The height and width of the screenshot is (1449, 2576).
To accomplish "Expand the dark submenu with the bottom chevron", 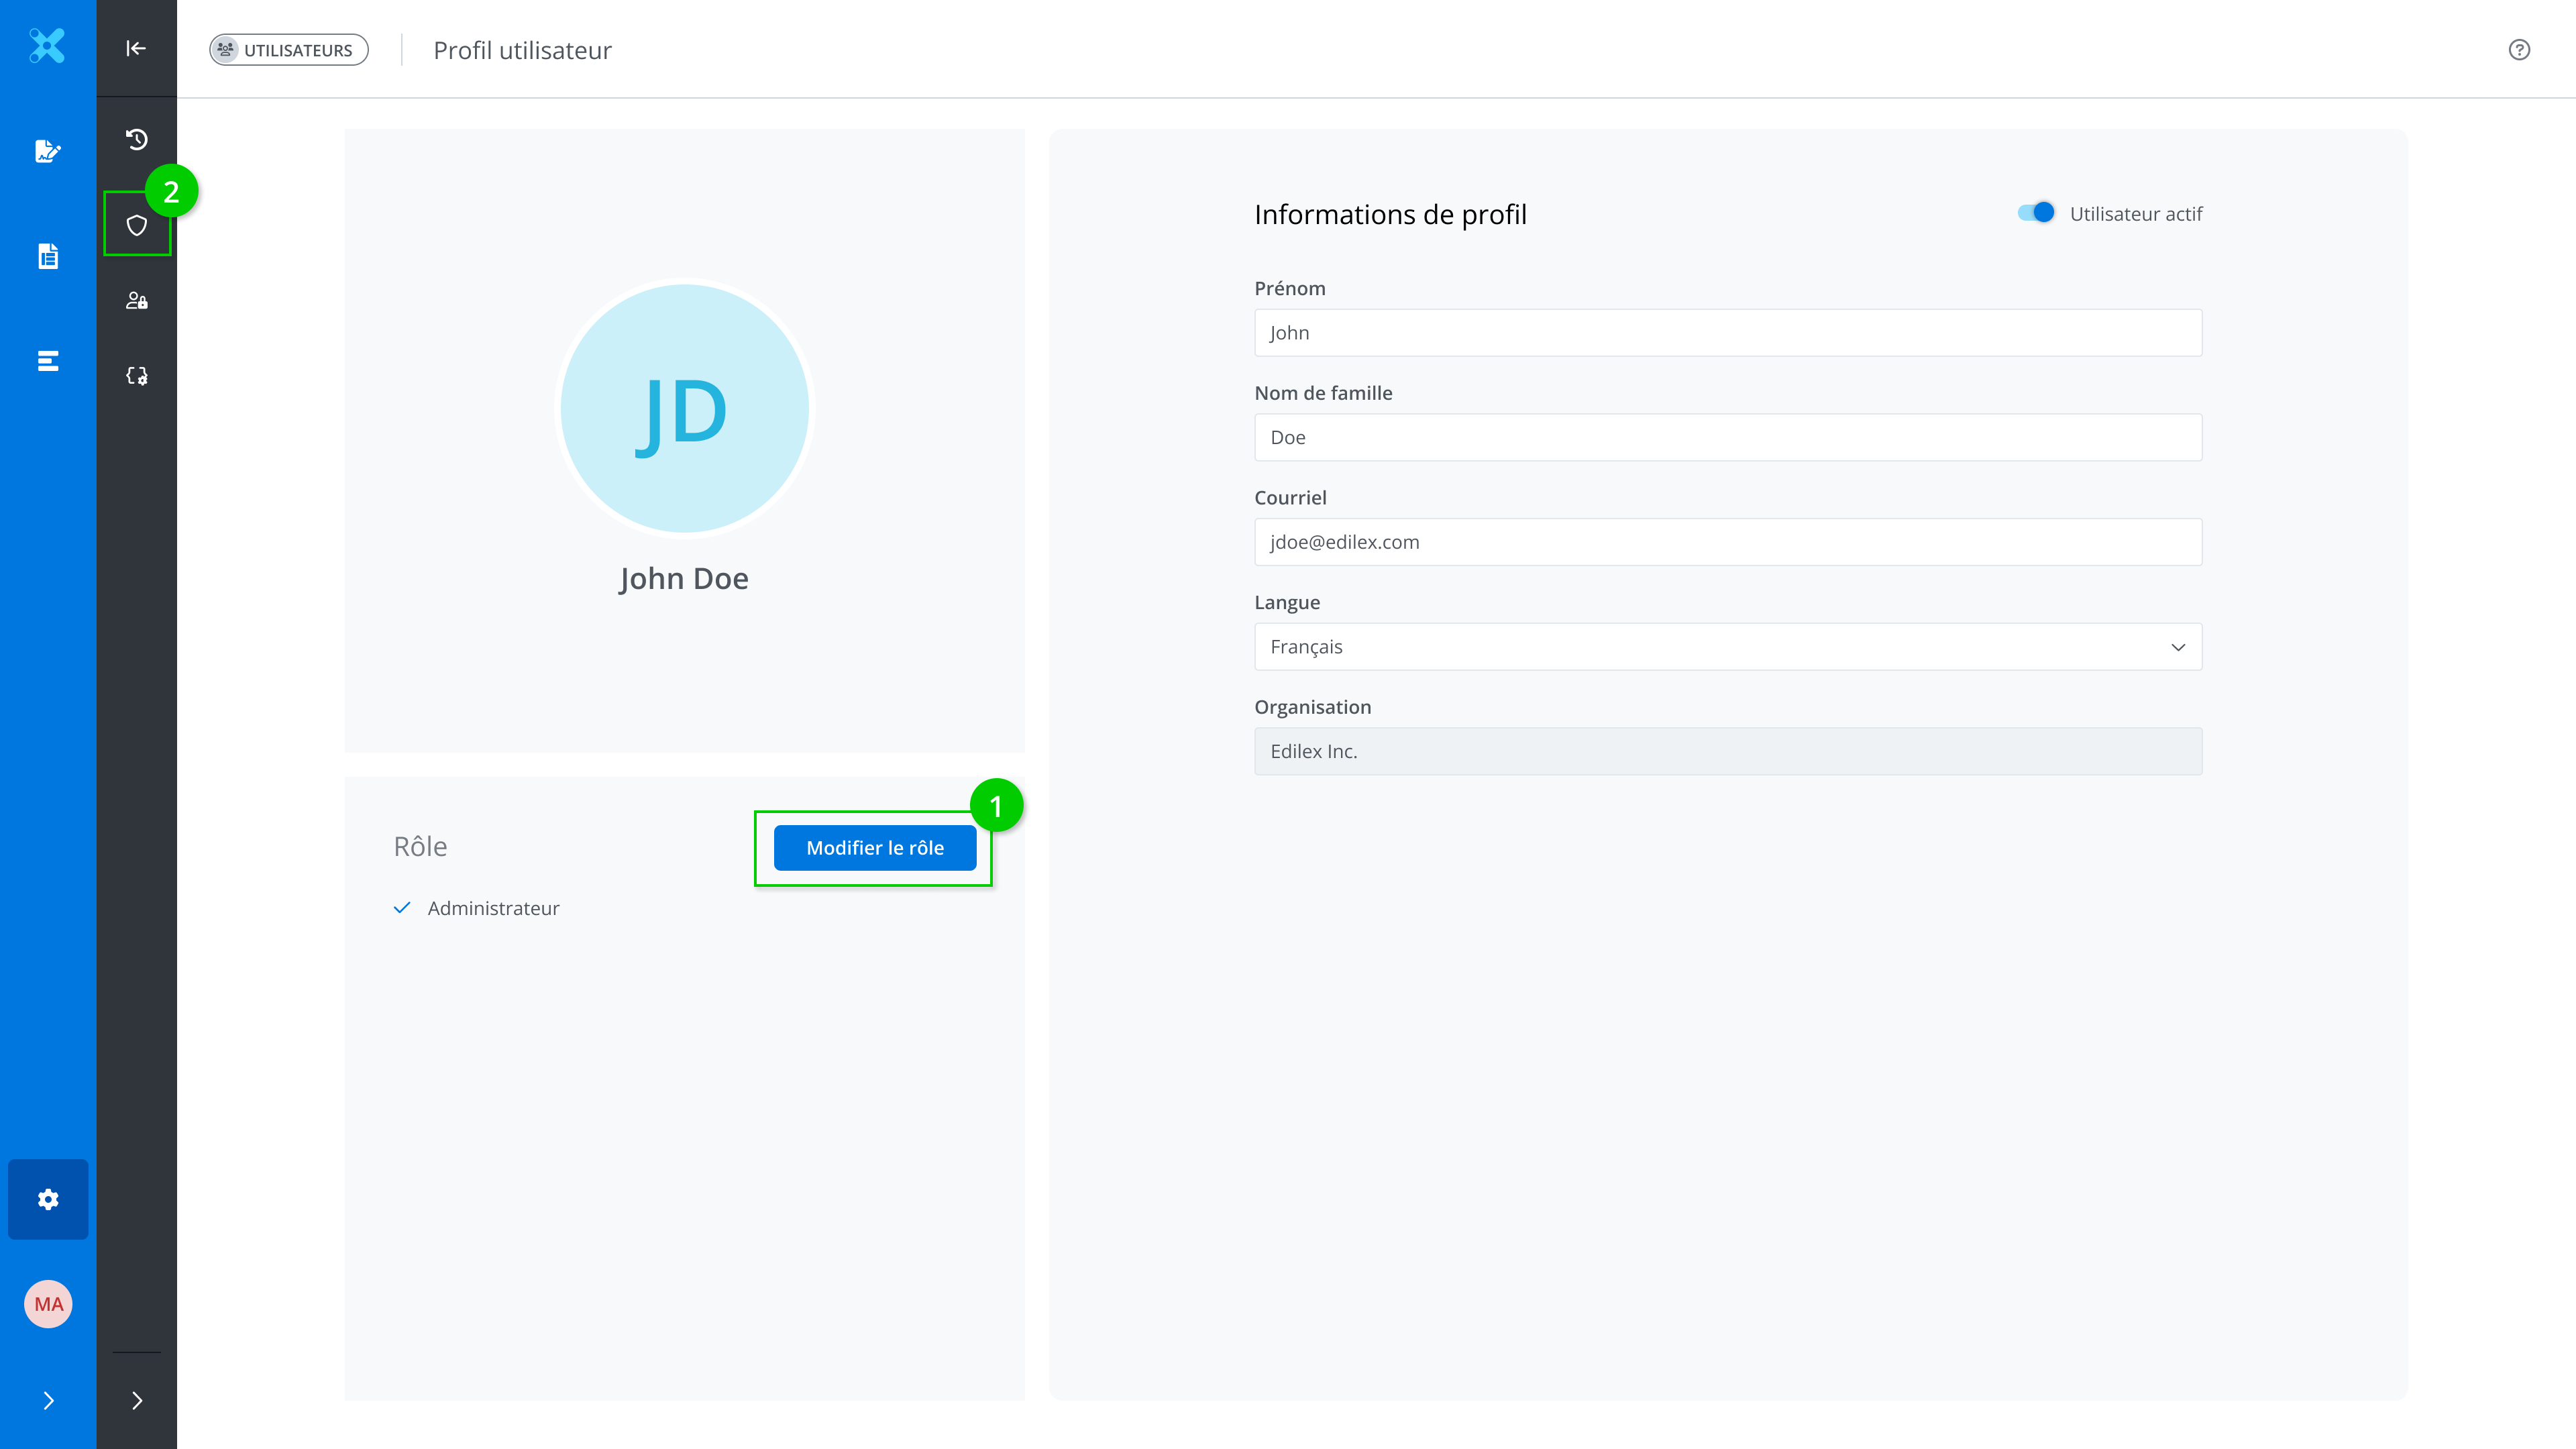I will coord(137,1400).
